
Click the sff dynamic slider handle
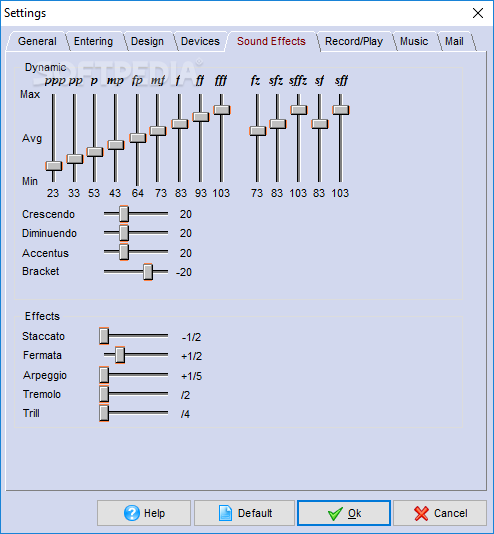coord(341,110)
